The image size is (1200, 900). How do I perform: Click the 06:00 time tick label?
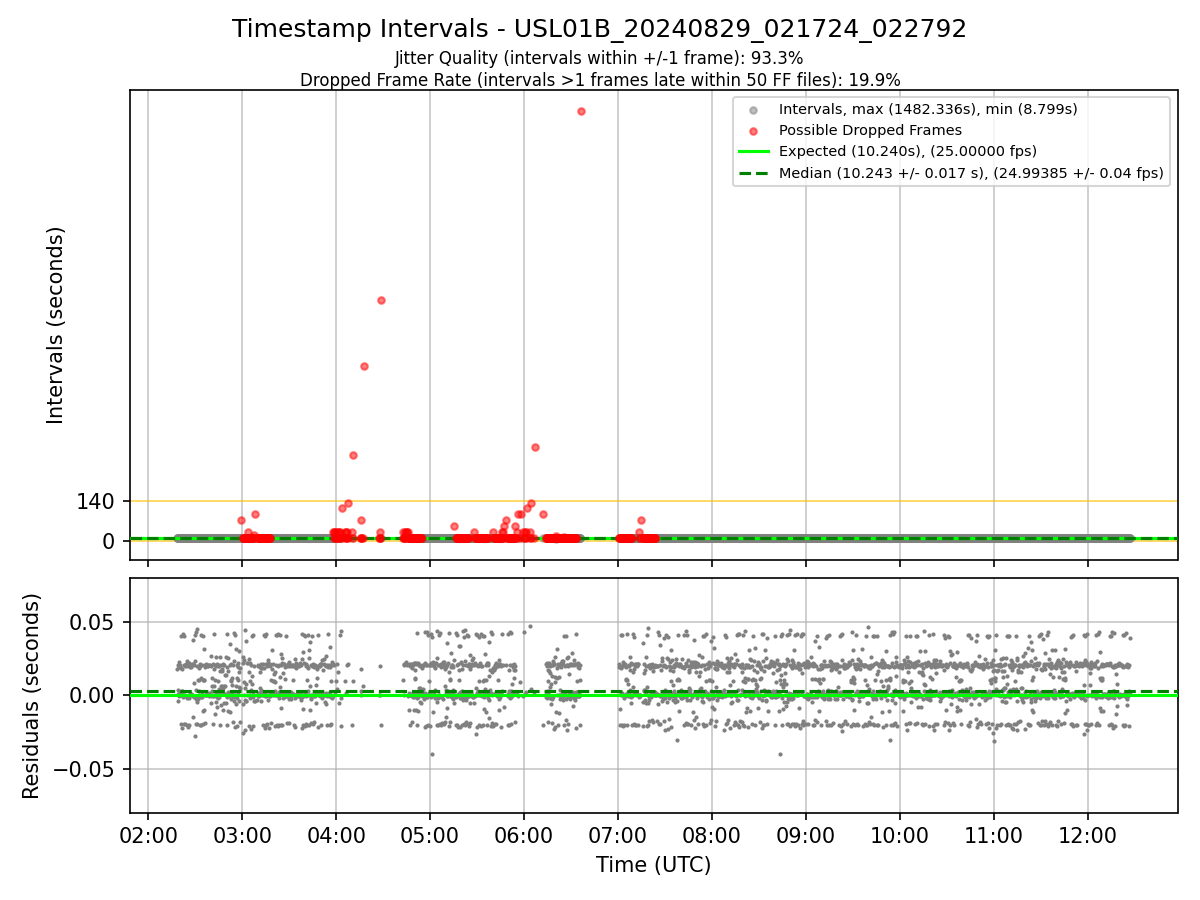(x=524, y=834)
